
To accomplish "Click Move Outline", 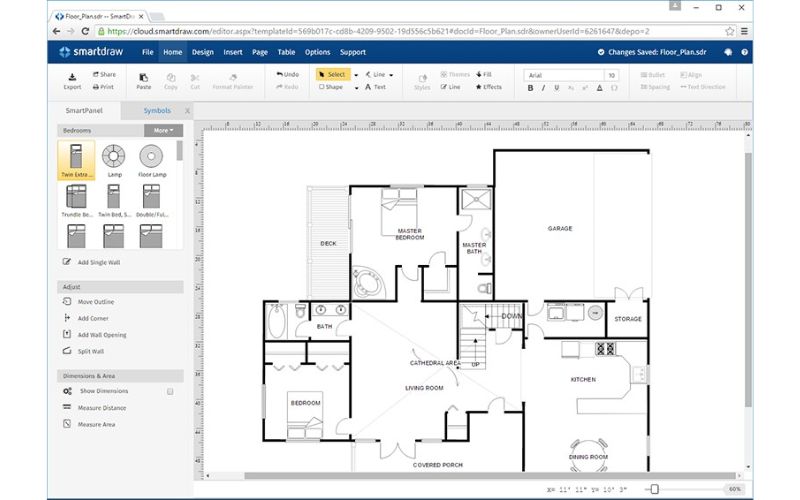I will click(x=89, y=302).
